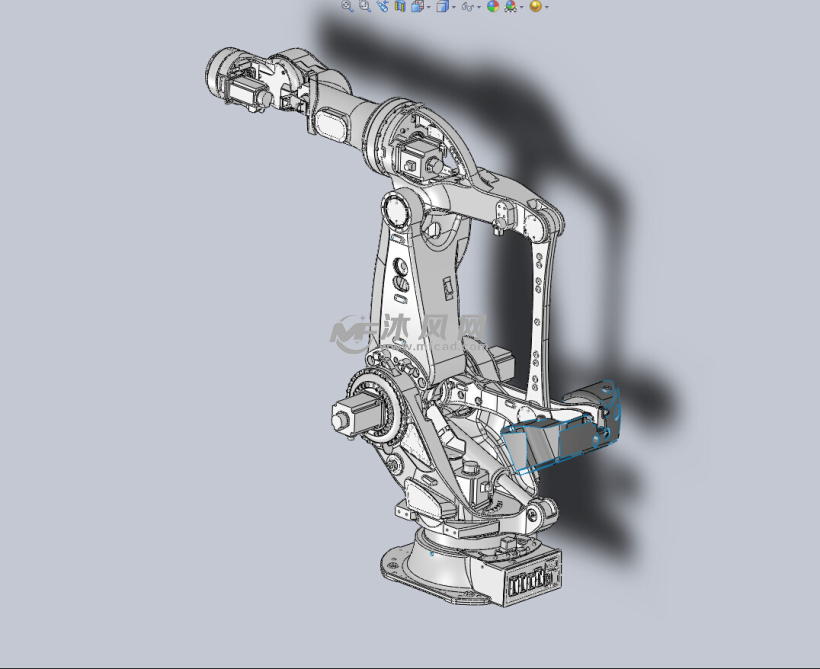Click the Previous View icon
This screenshot has width=820, height=669.
tap(383, 8)
